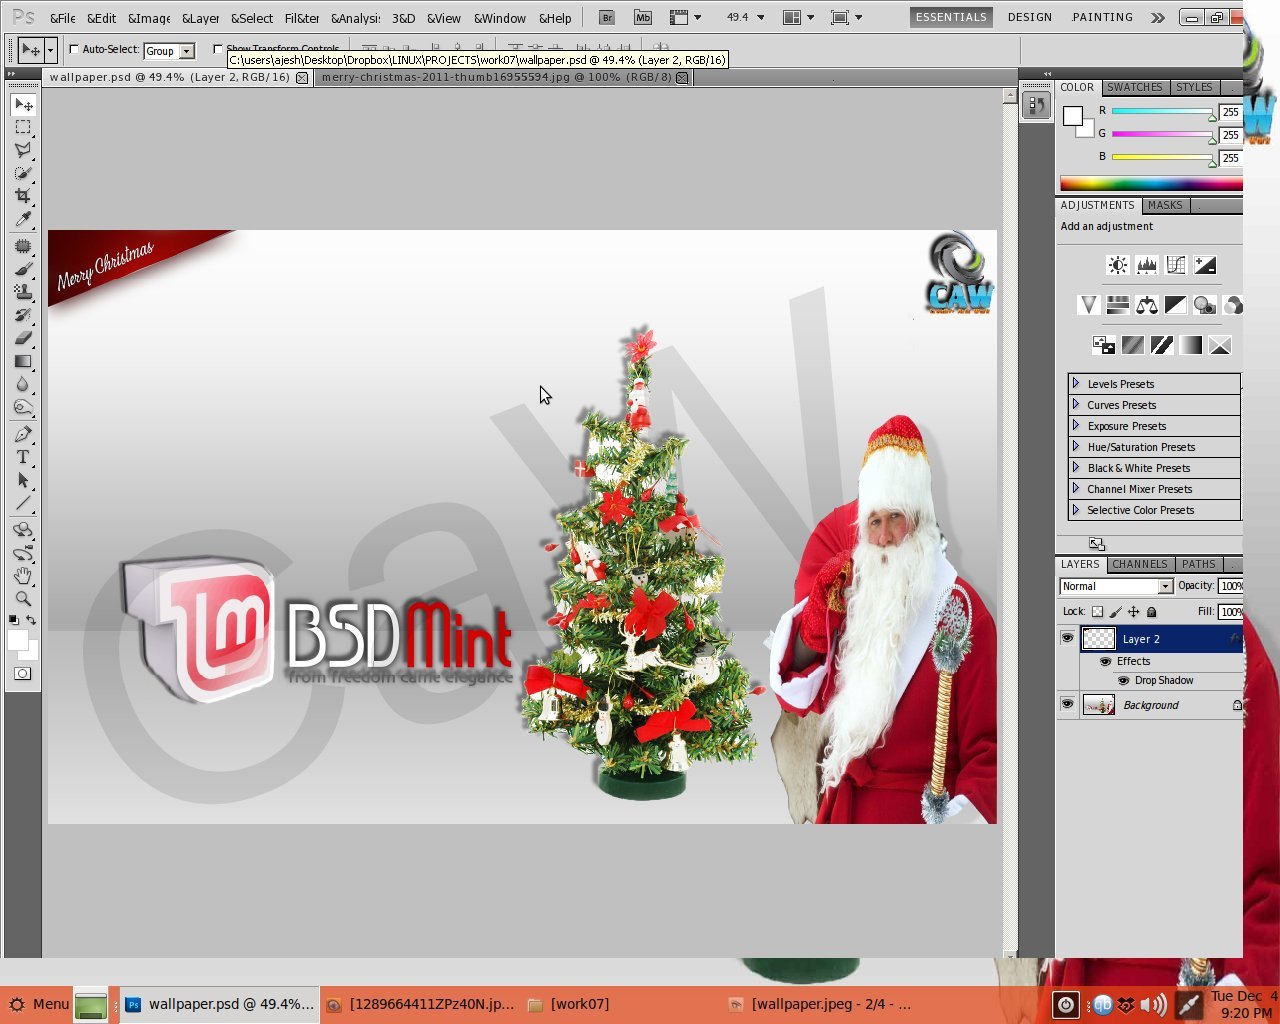Hide the Layer 2 layer
Screen dimensions: 1280x1024
1067,638
